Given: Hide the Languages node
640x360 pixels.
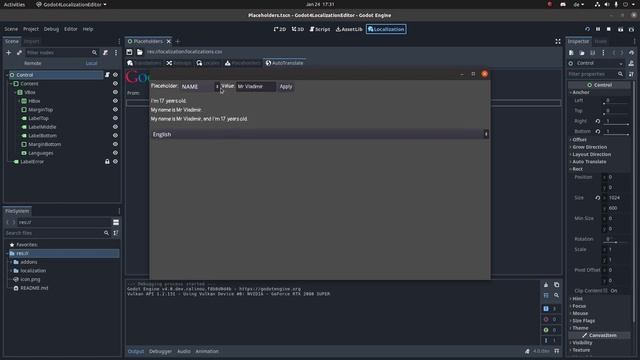Looking at the screenshot, I should click(x=116, y=153).
